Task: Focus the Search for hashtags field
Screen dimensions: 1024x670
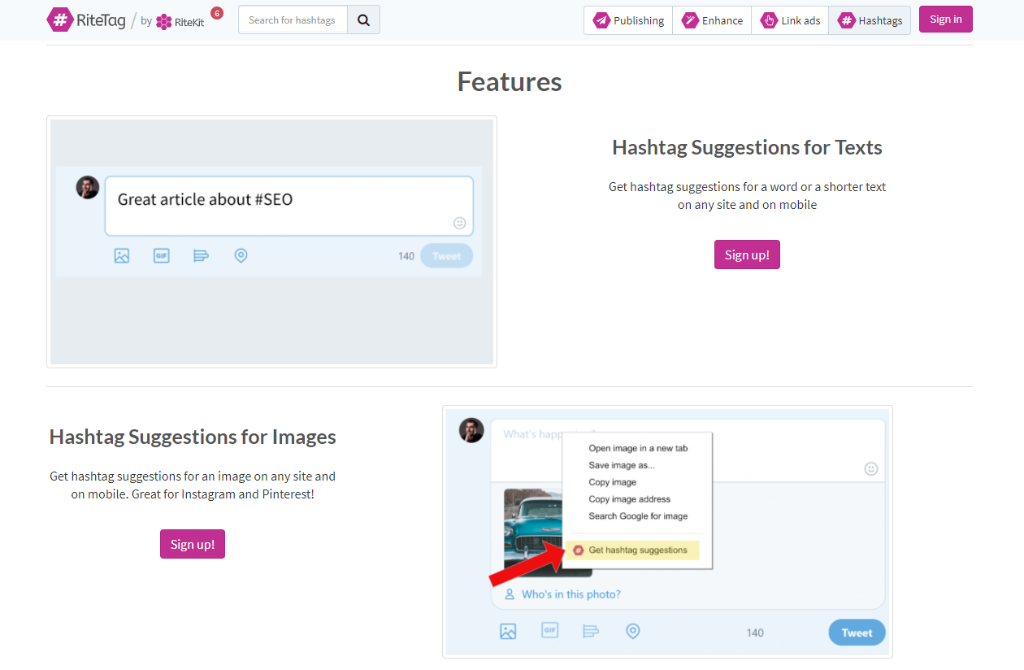Action: pos(293,20)
